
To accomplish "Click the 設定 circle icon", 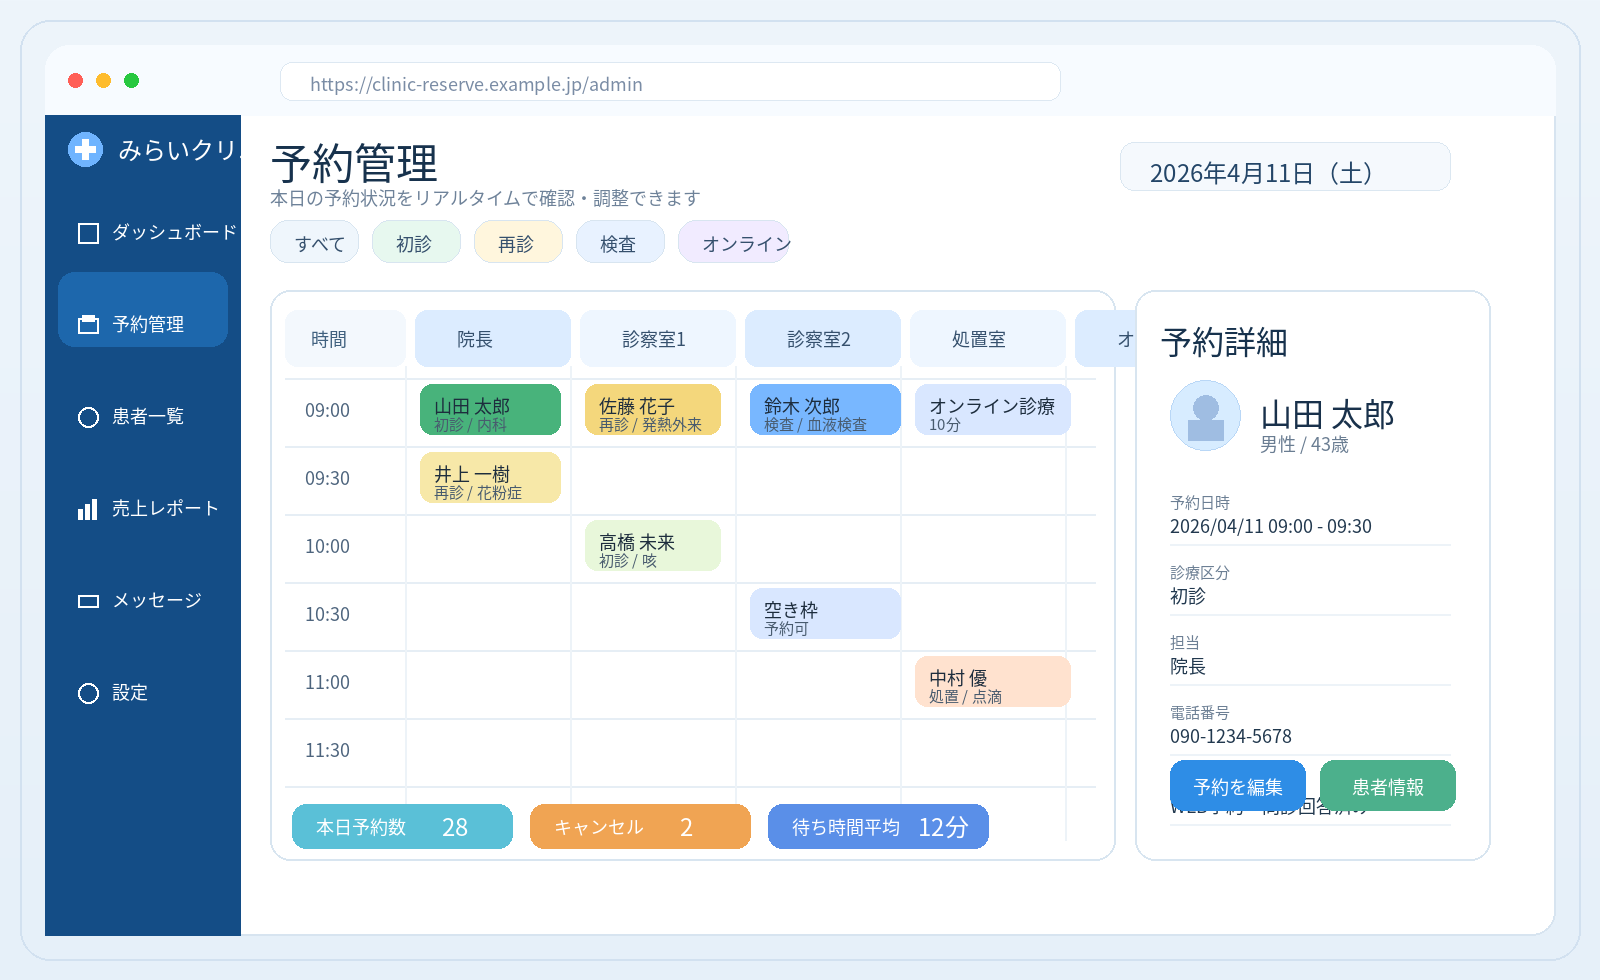I will pos(88,693).
